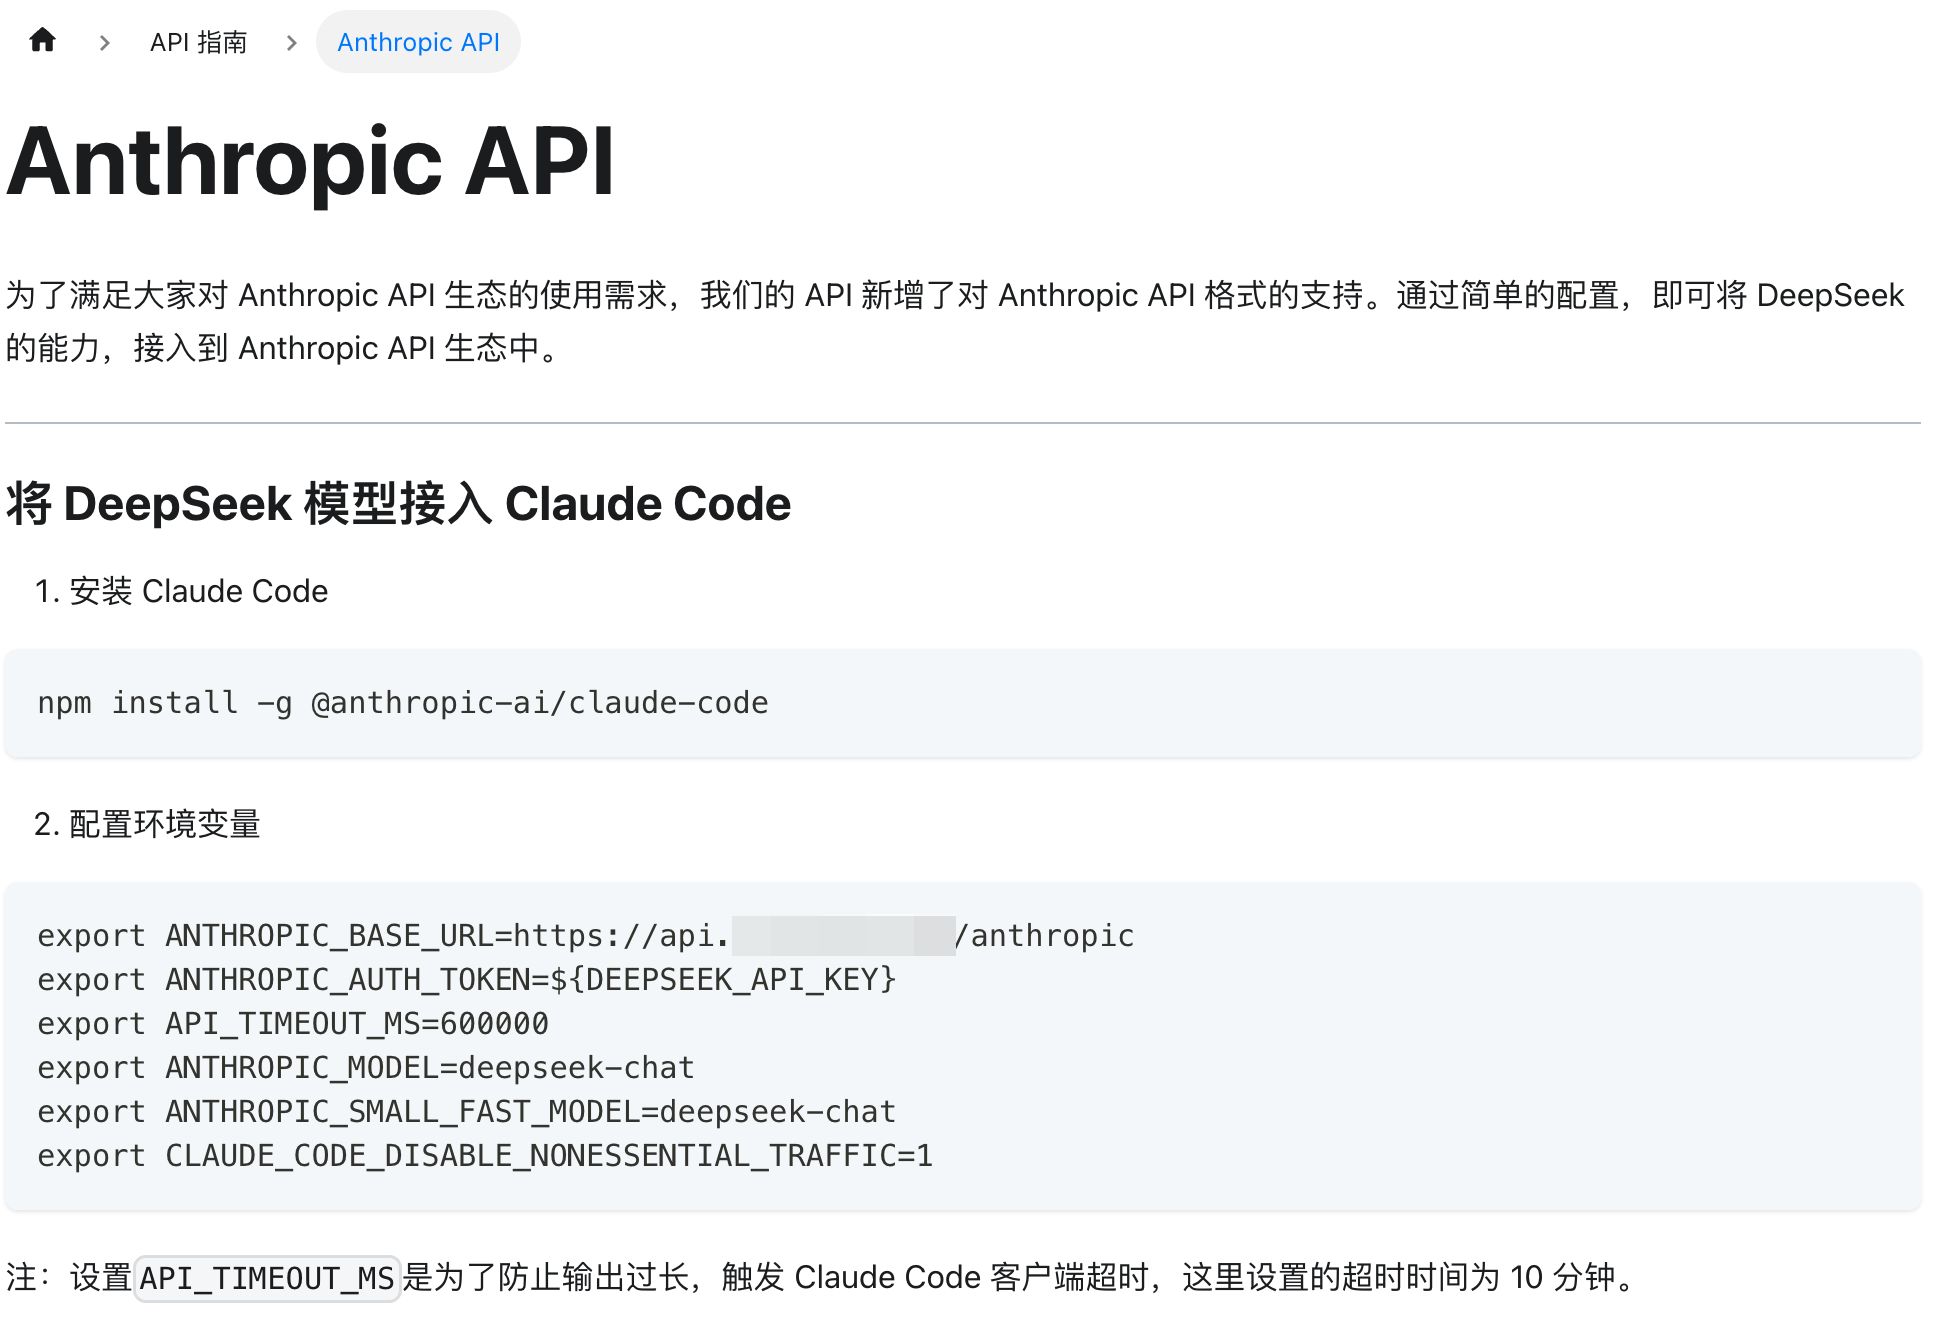Screen dimensions: 1952x1340
Task: Click inline API_TIMEOUT_MS code in the note
Action: pos(267,1278)
